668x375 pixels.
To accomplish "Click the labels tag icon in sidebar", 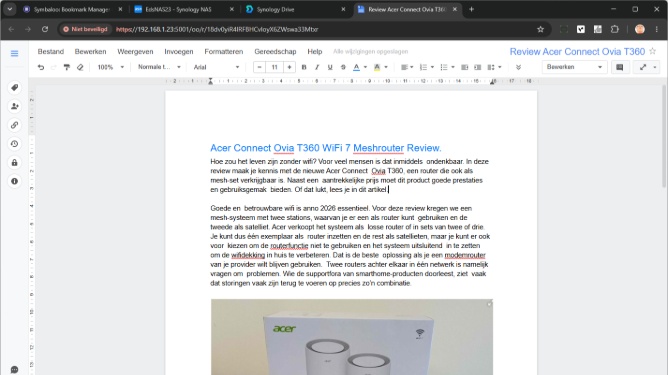I will coord(14,87).
